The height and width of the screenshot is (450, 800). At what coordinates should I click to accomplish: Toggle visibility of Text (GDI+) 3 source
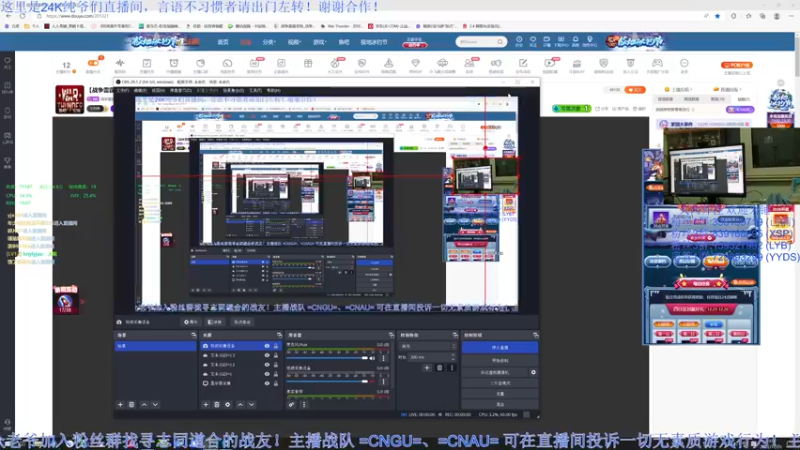267,356
